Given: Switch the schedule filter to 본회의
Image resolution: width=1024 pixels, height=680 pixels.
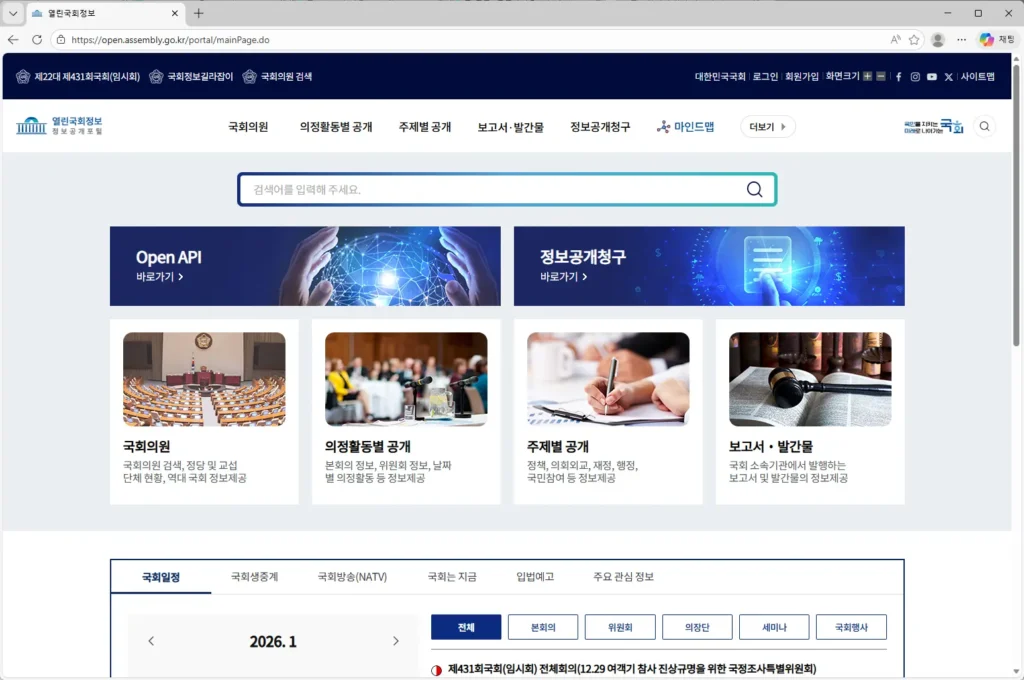Looking at the screenshot, I should (x=541, y=627).
